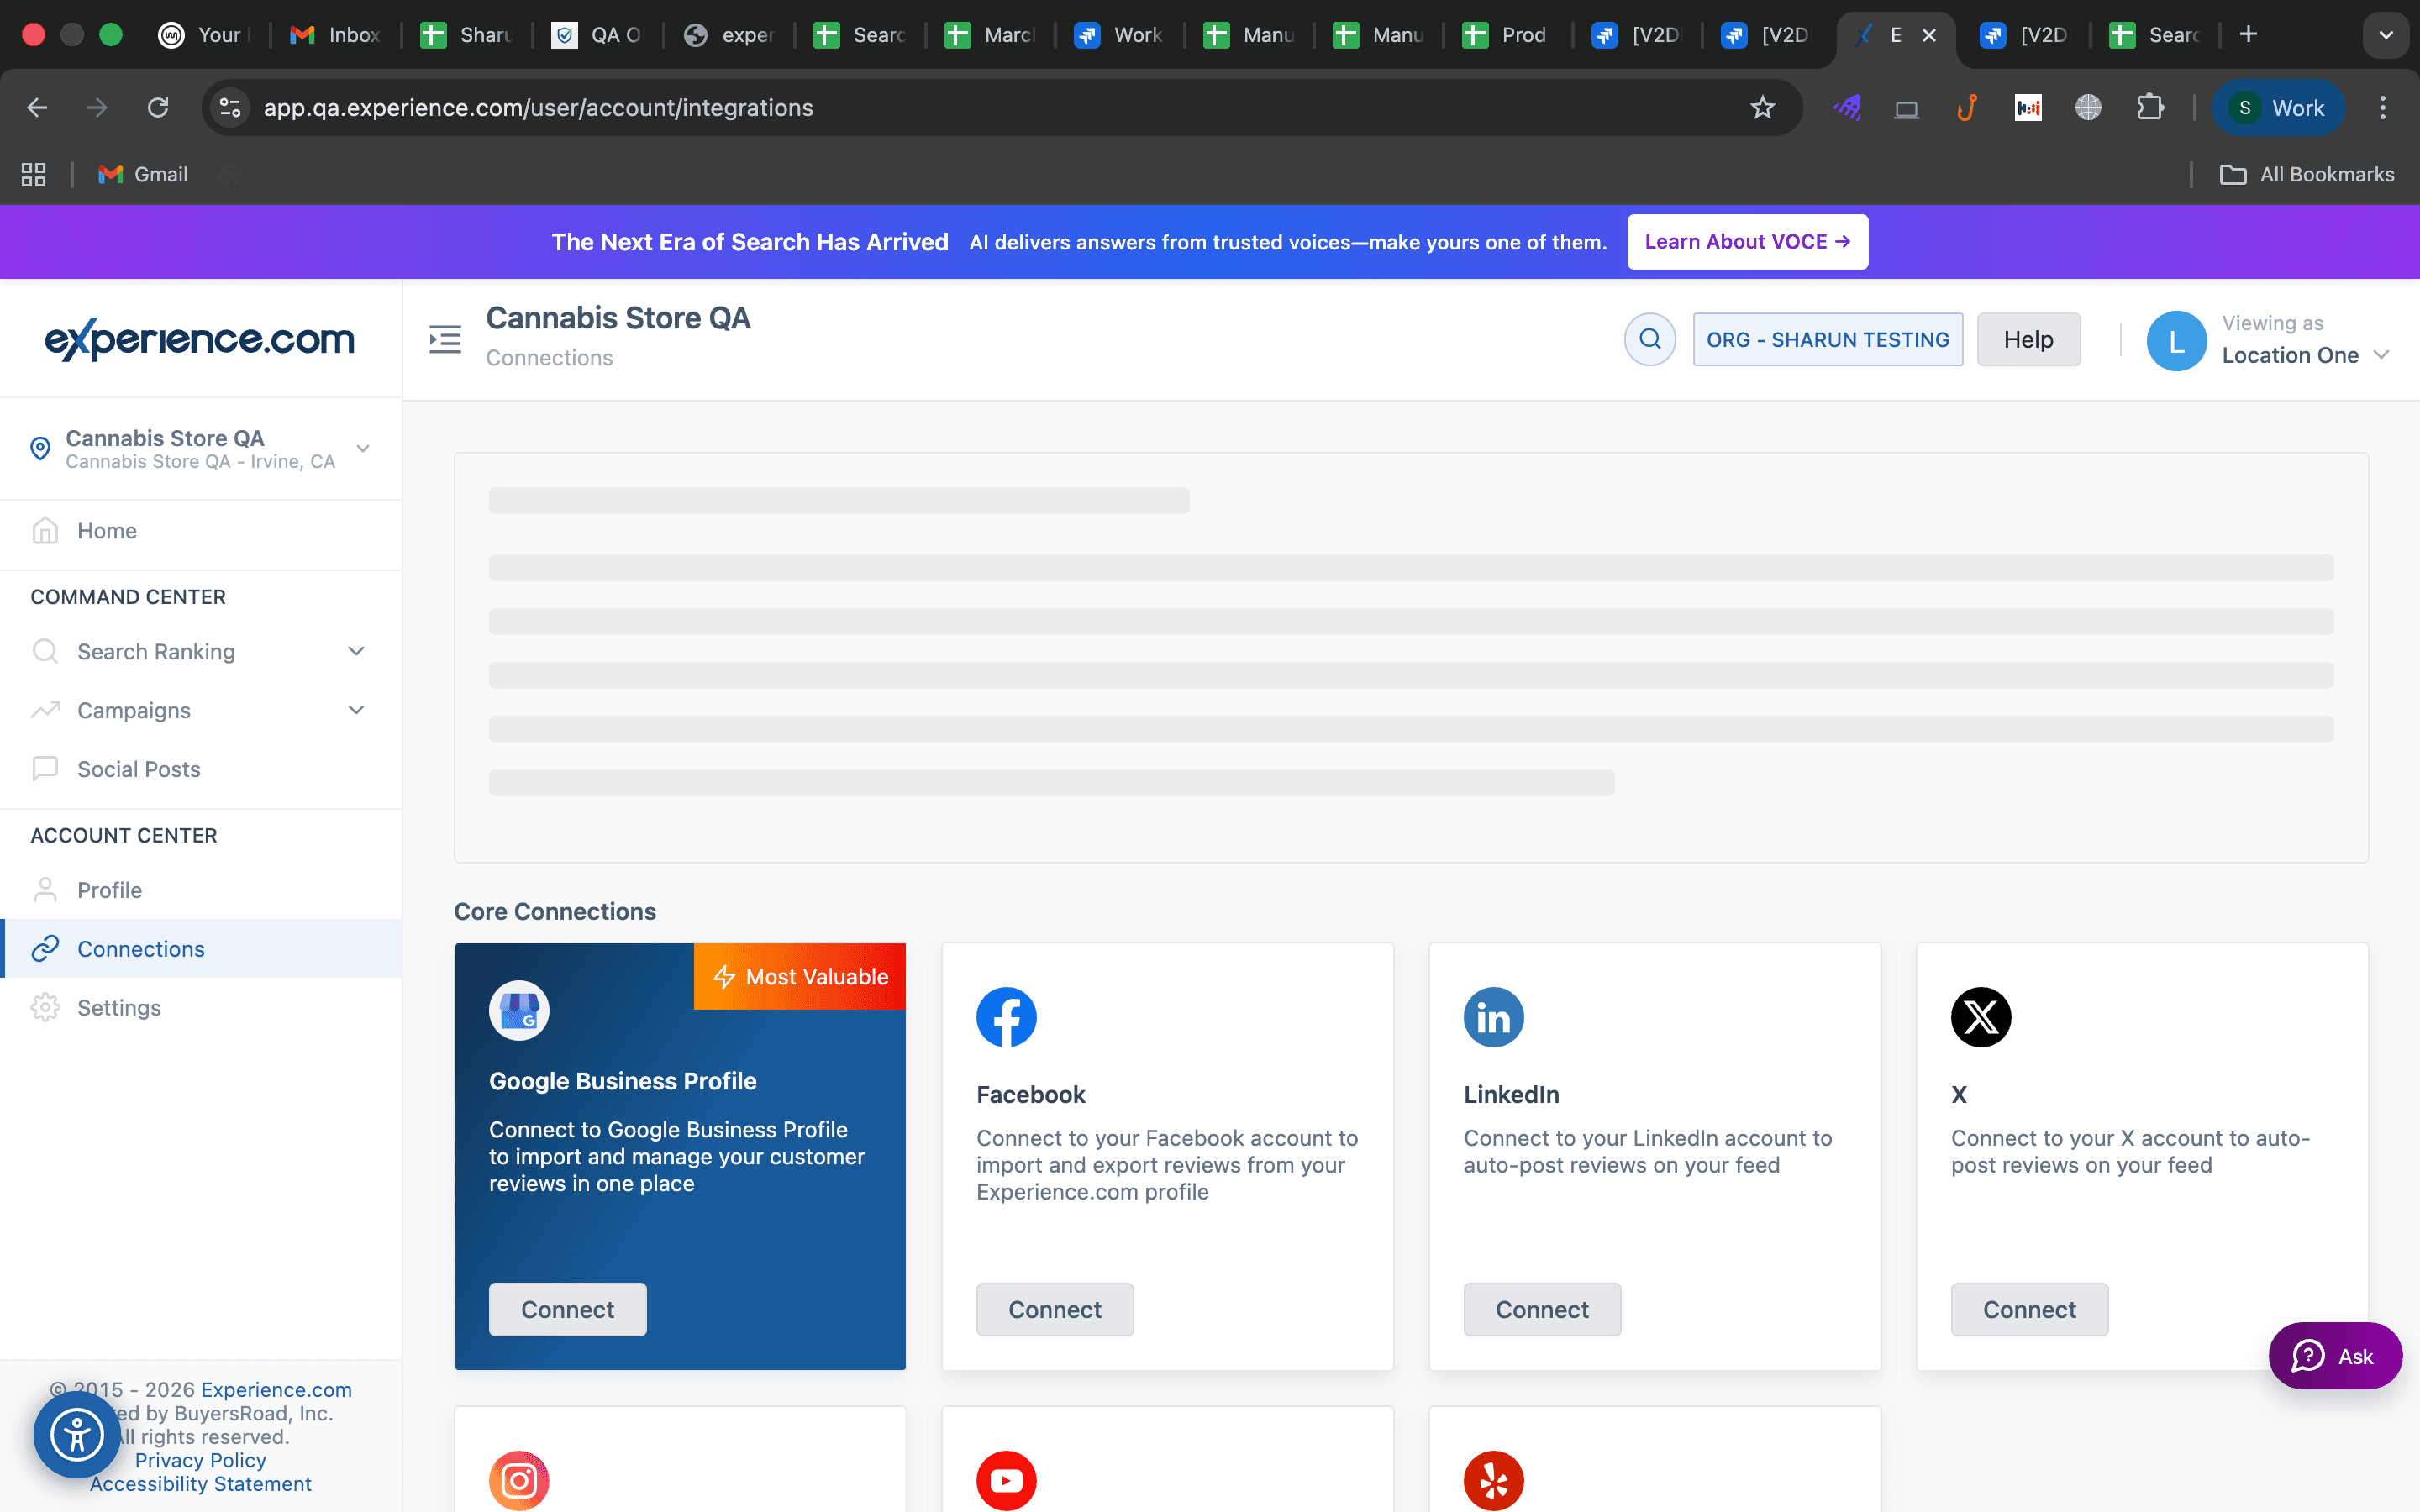Click ORG - SHARUN TESTING button
The width and height of the screenshot is (2420, 1512).
click(x=1827, y=339)
